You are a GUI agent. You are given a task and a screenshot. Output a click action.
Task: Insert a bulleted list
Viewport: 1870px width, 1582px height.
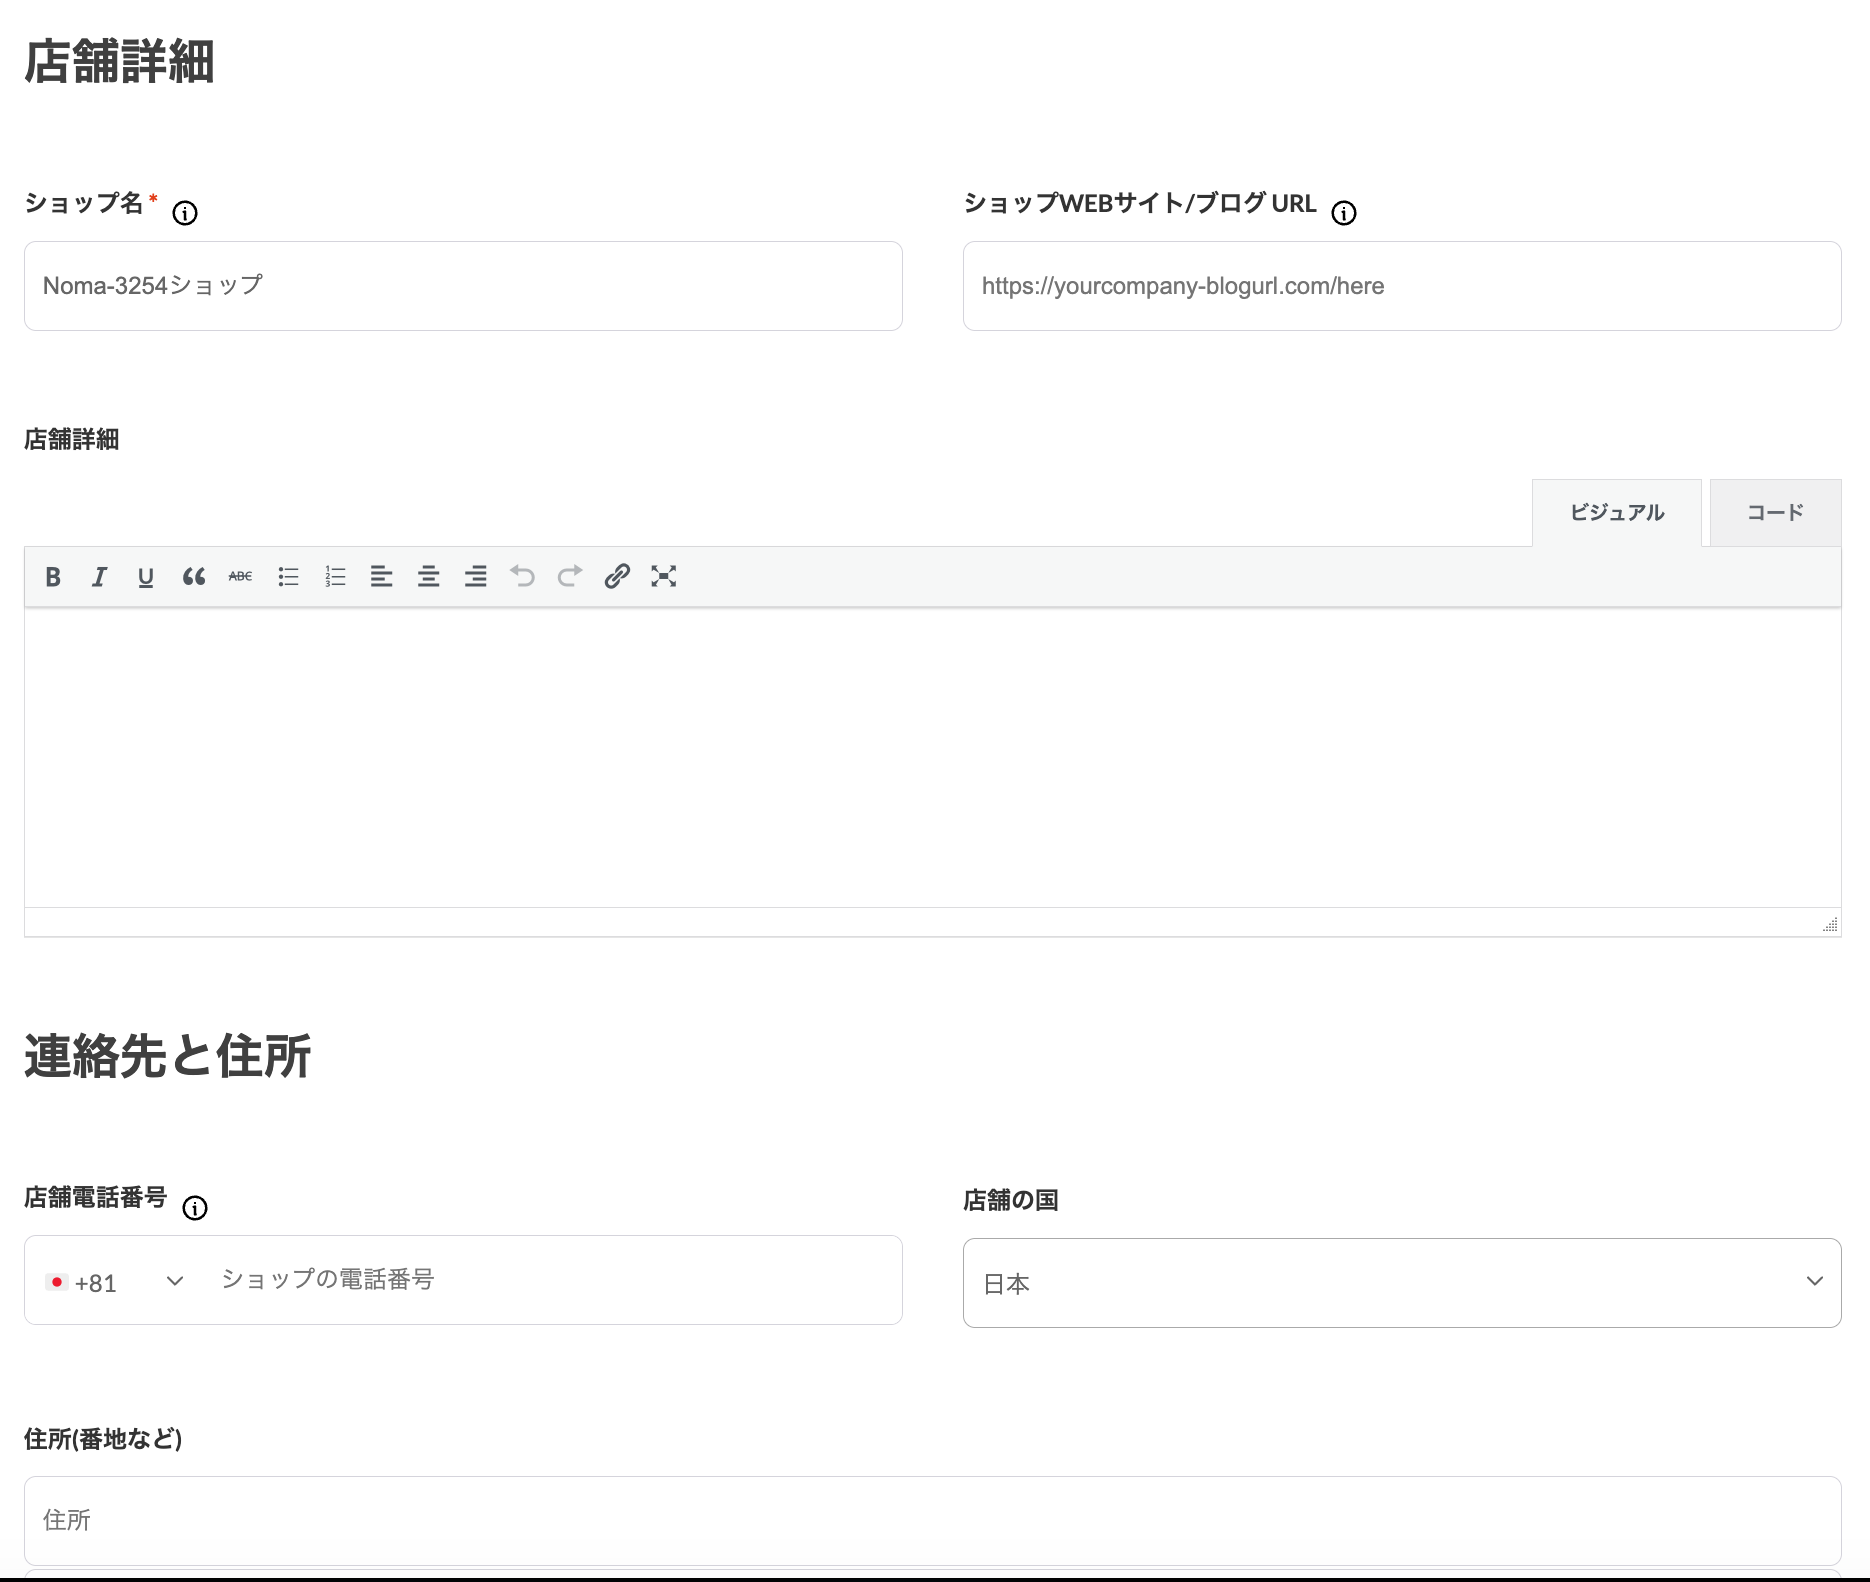[x=288, y=577]
